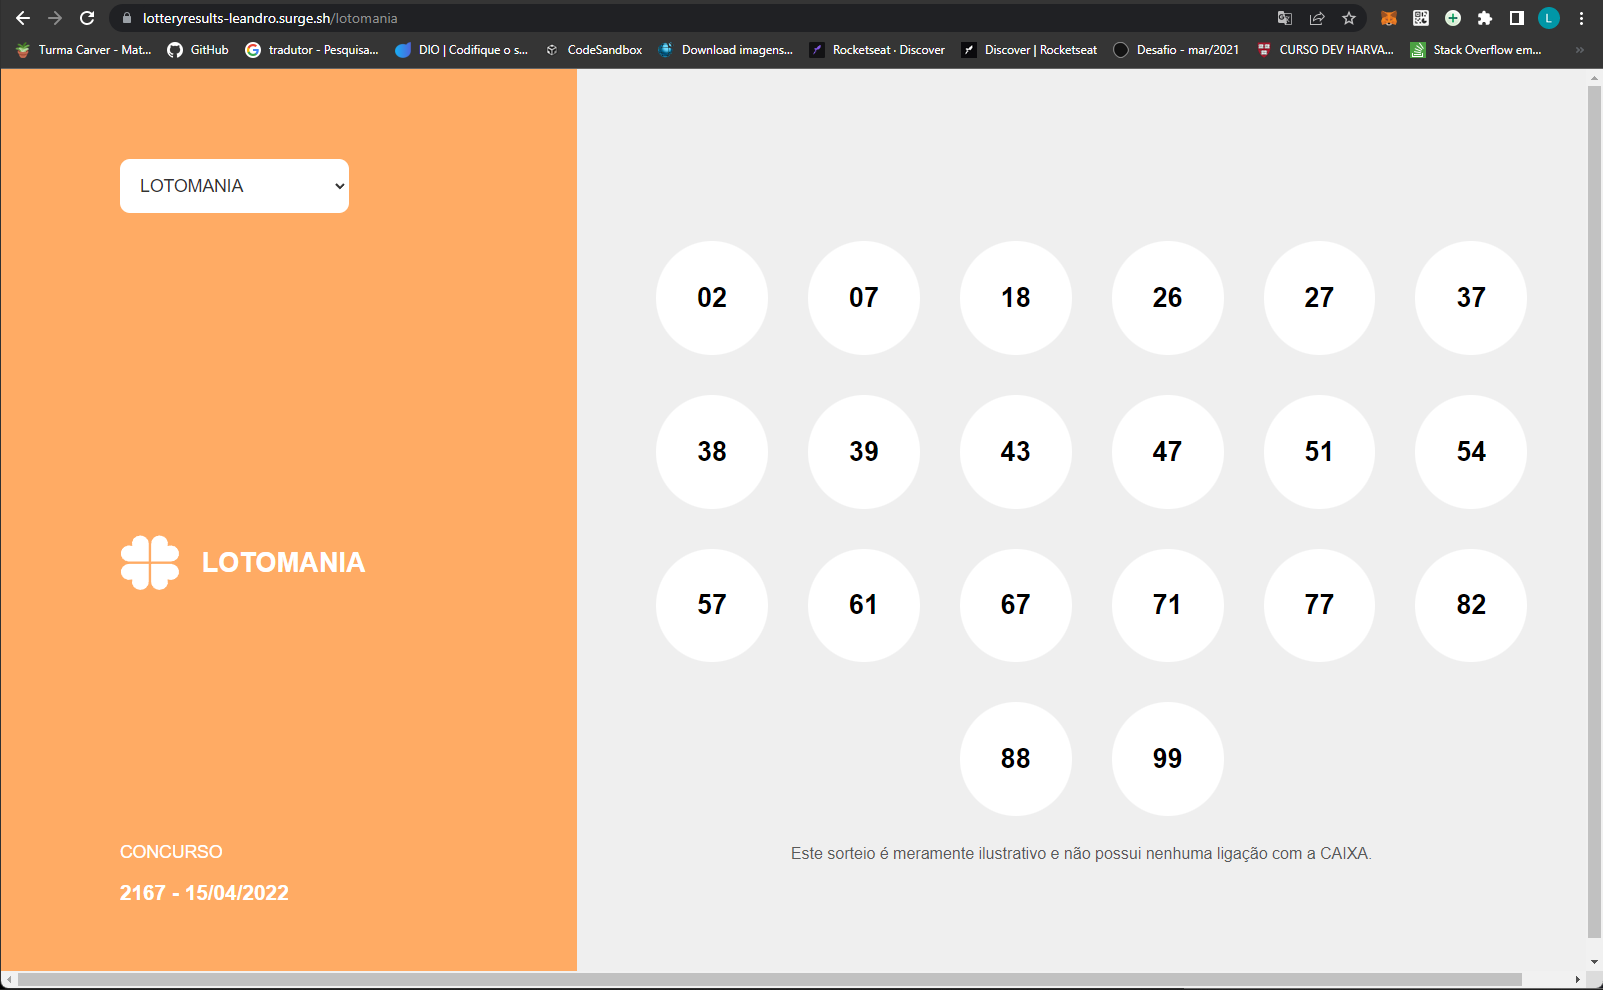Open the Extensions puzzle menu

tap(1485, 18)
